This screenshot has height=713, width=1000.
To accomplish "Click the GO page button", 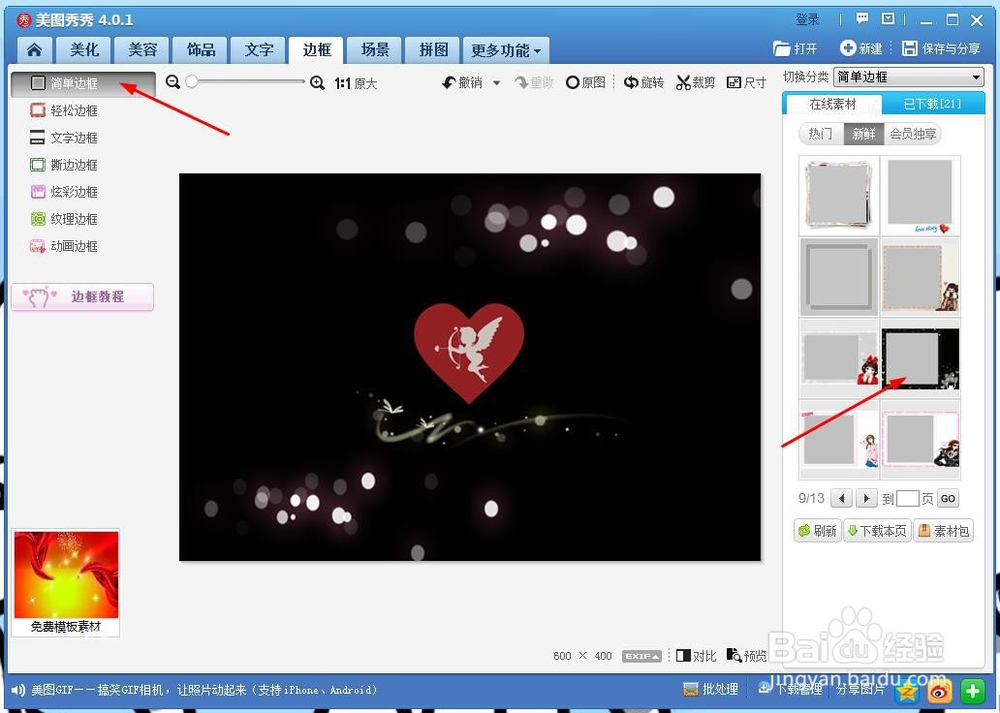I will click(948, 498).
